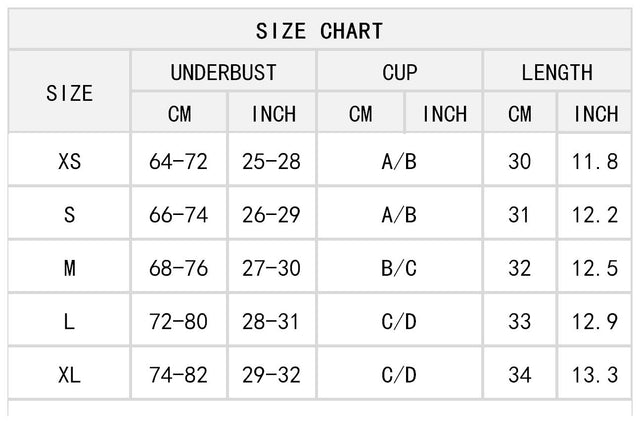Click the 72-80 underbust CM cell
This screenshot has width=640, height=423.
[x=179, y=322]
